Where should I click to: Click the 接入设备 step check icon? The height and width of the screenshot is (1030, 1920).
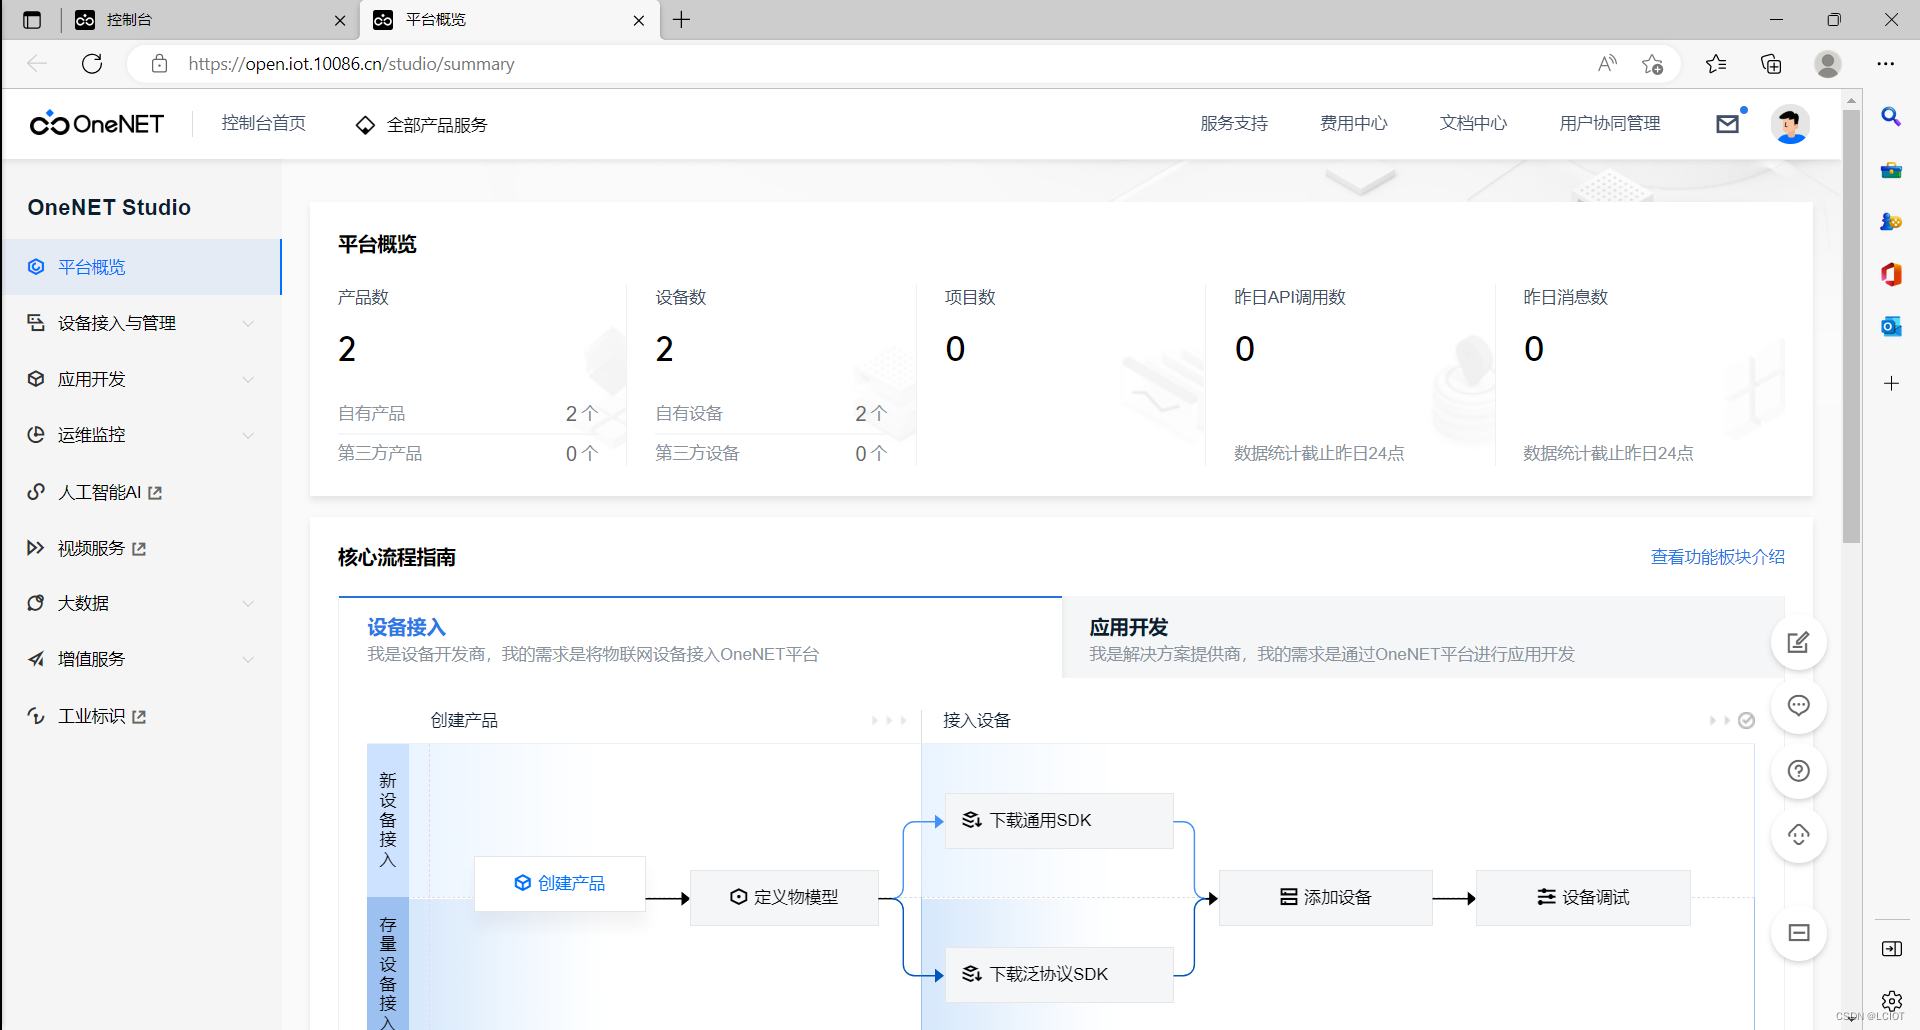pyautogui.click(x=1746, y=720)
